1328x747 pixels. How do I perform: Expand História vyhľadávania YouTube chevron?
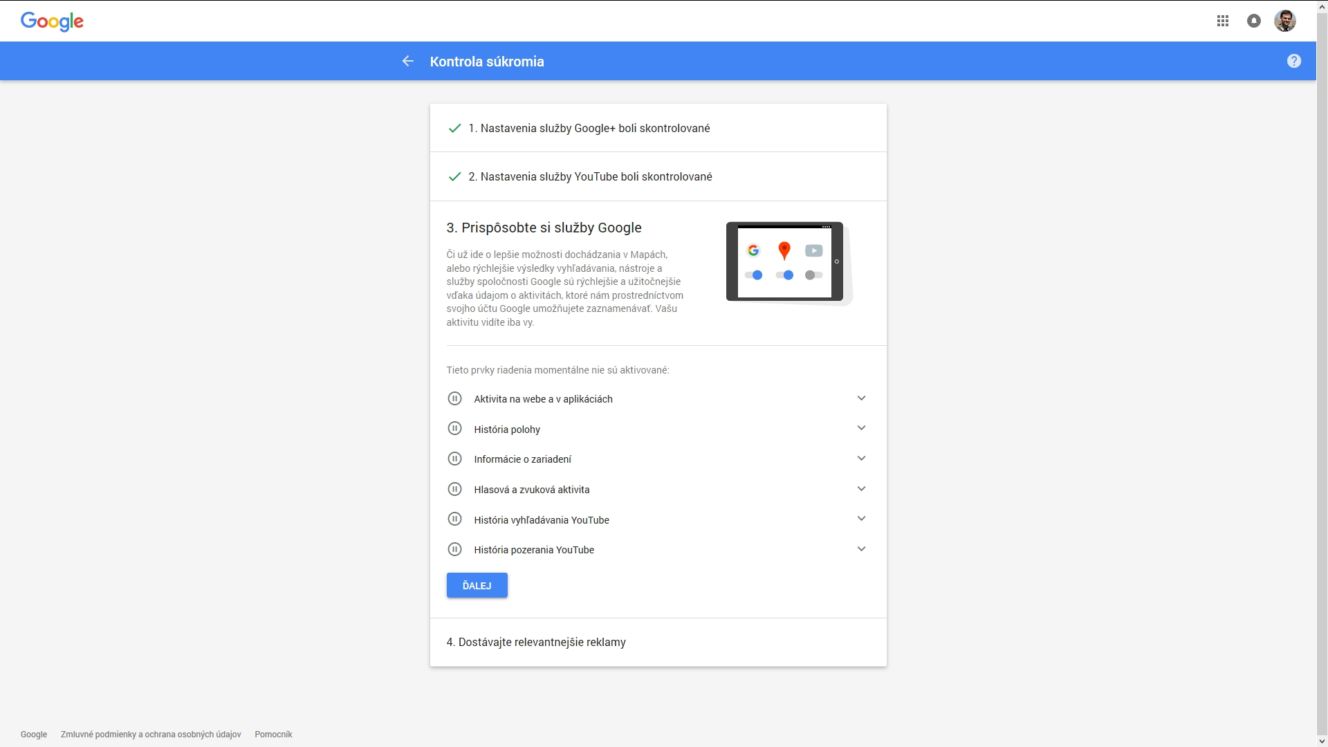[x=861, y=519]
